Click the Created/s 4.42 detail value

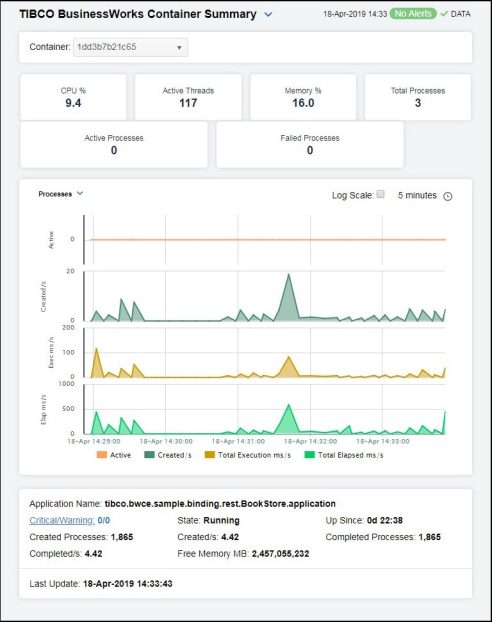[x=230, y=537]
